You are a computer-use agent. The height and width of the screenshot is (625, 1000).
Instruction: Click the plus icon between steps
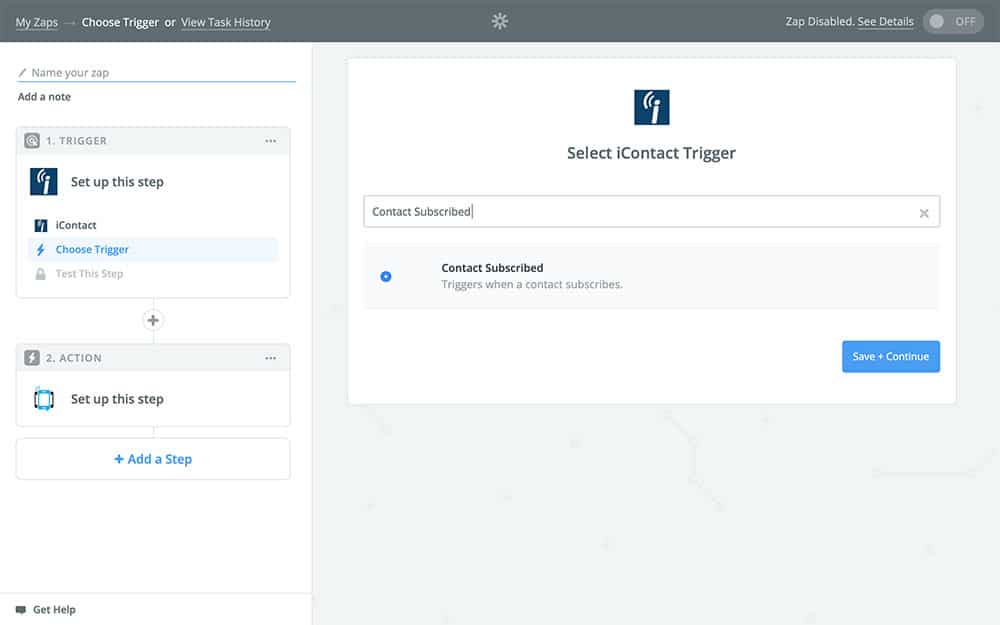(153, 321)
